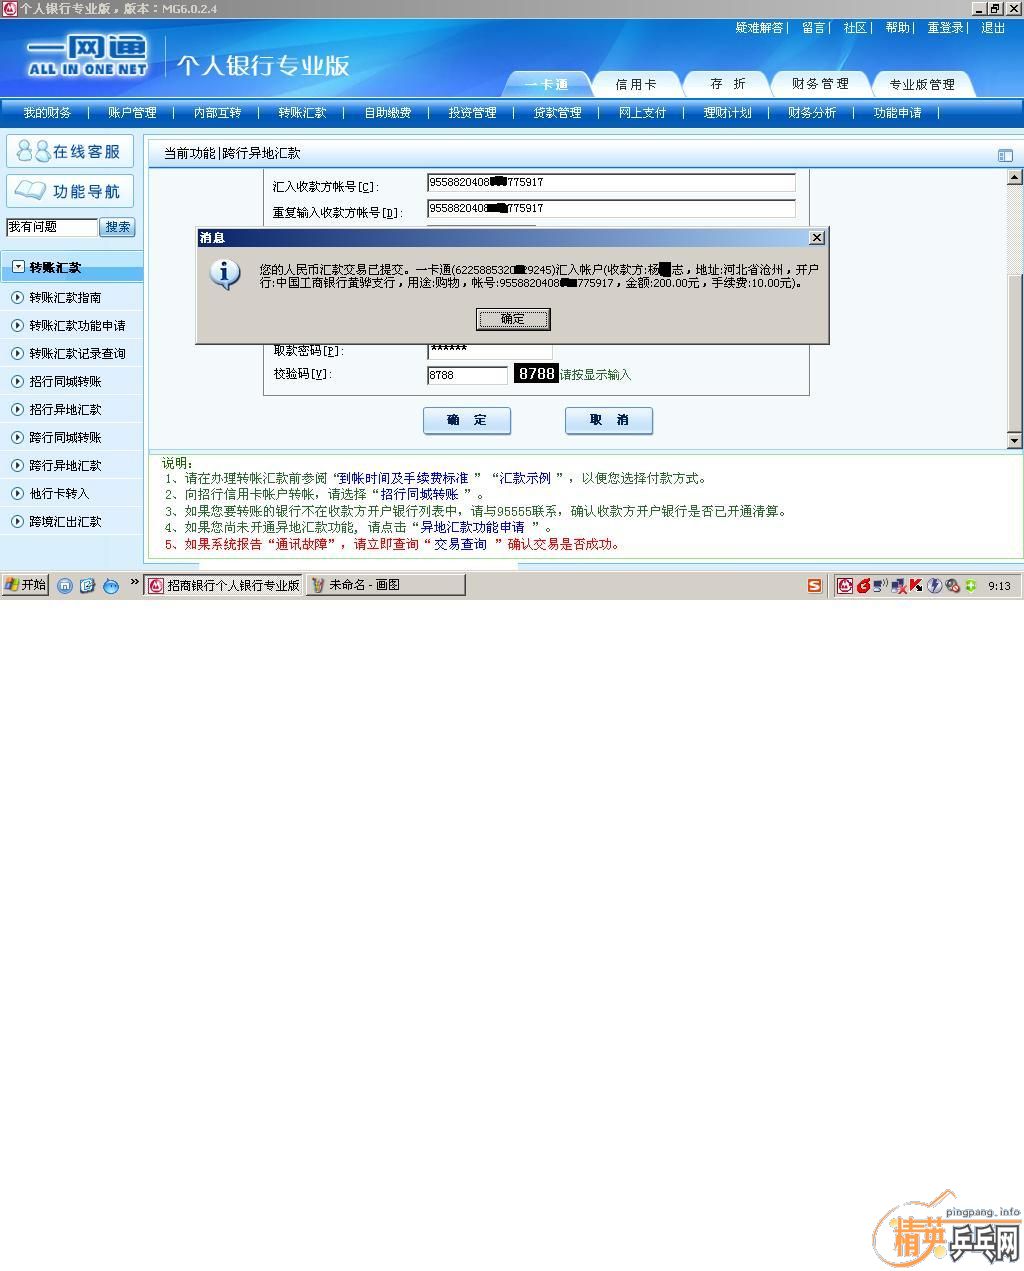This screenshot has height=1271, width=1024.
Task: Click the 取 消 form button
Action: (609, 420)
